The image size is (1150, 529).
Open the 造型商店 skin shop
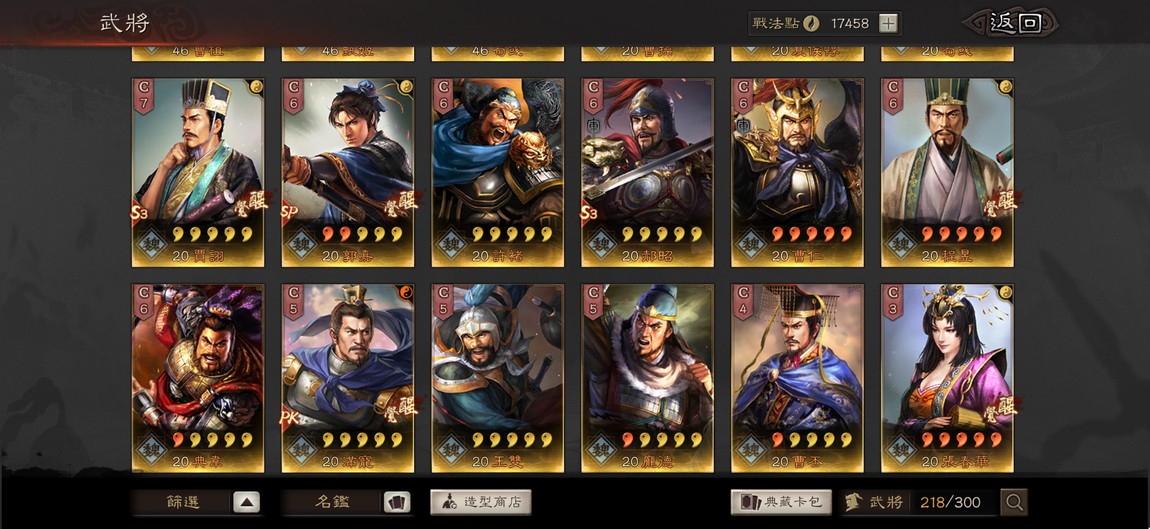(480, 503)
